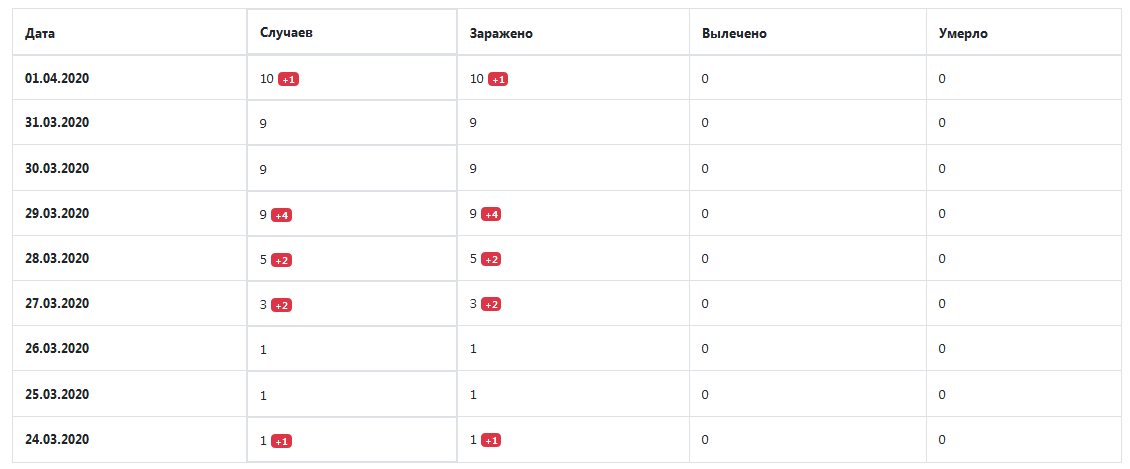
Task: Select the 30.03.2020 date cell
Action: [x=57, y=168]
